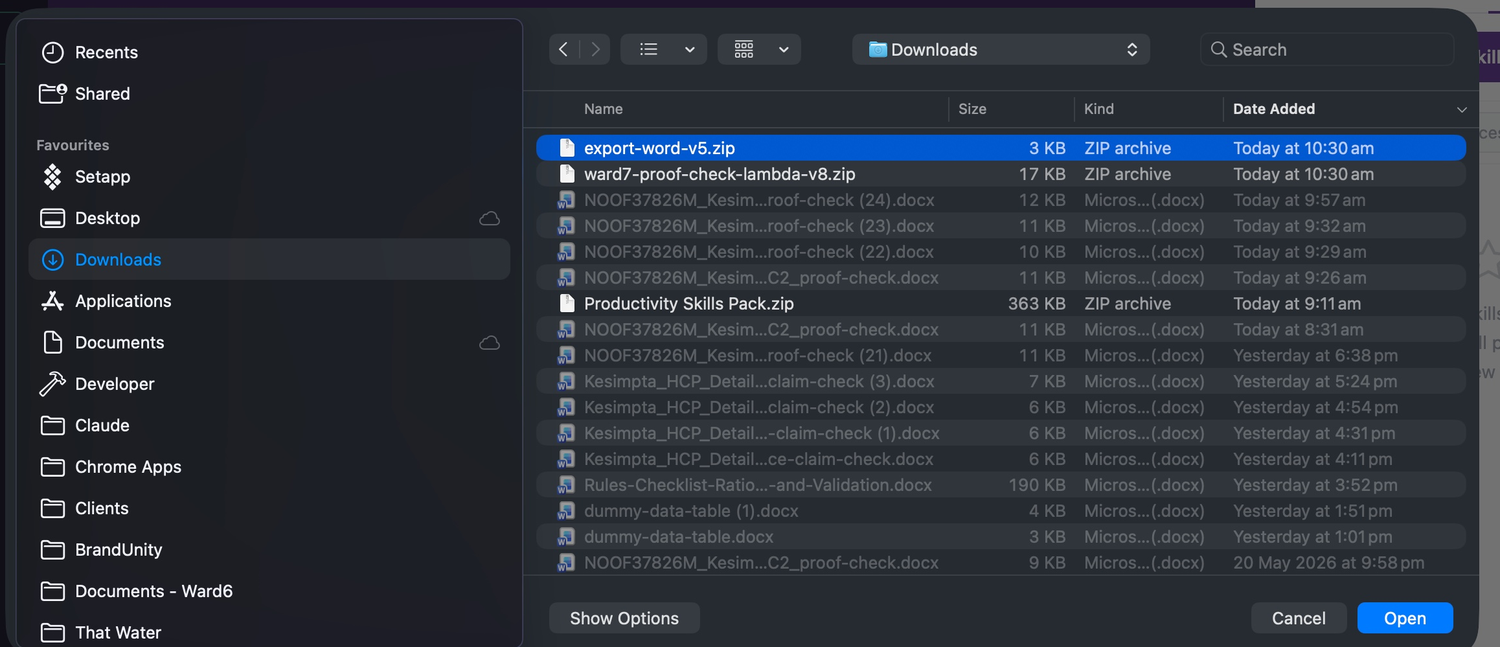Sort by Date Added column header

(x=1274, y=109)
